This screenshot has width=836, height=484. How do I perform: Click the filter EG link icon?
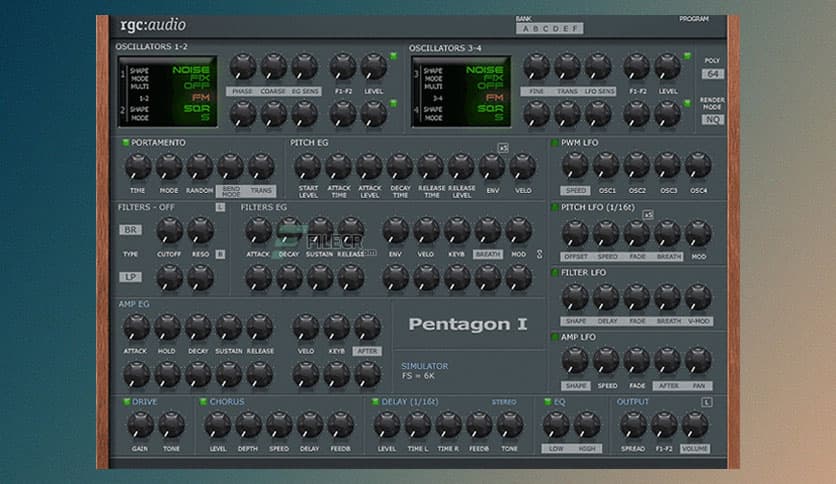(540, 254)
